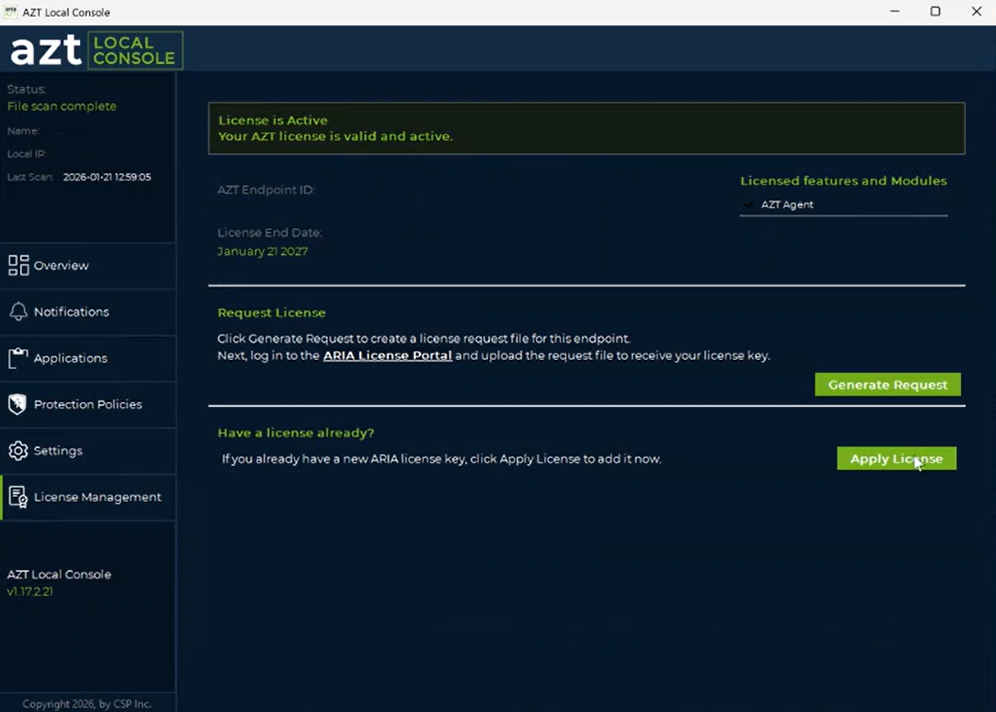Click the 'Last Scan:' label in sidebar

pos(30,177)
